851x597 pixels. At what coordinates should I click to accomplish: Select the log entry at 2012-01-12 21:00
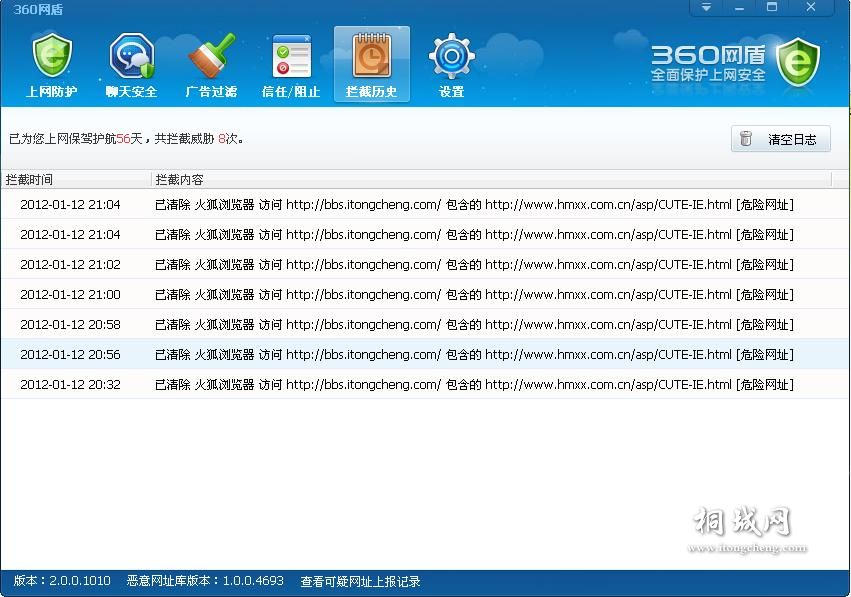point(425,295)
